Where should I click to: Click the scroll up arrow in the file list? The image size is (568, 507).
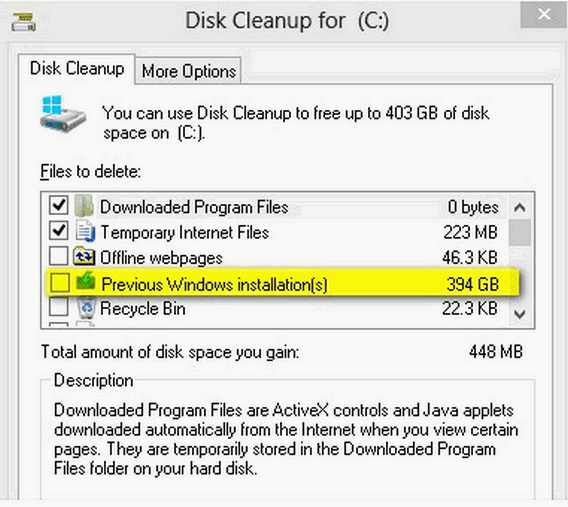tap(520, 207)
